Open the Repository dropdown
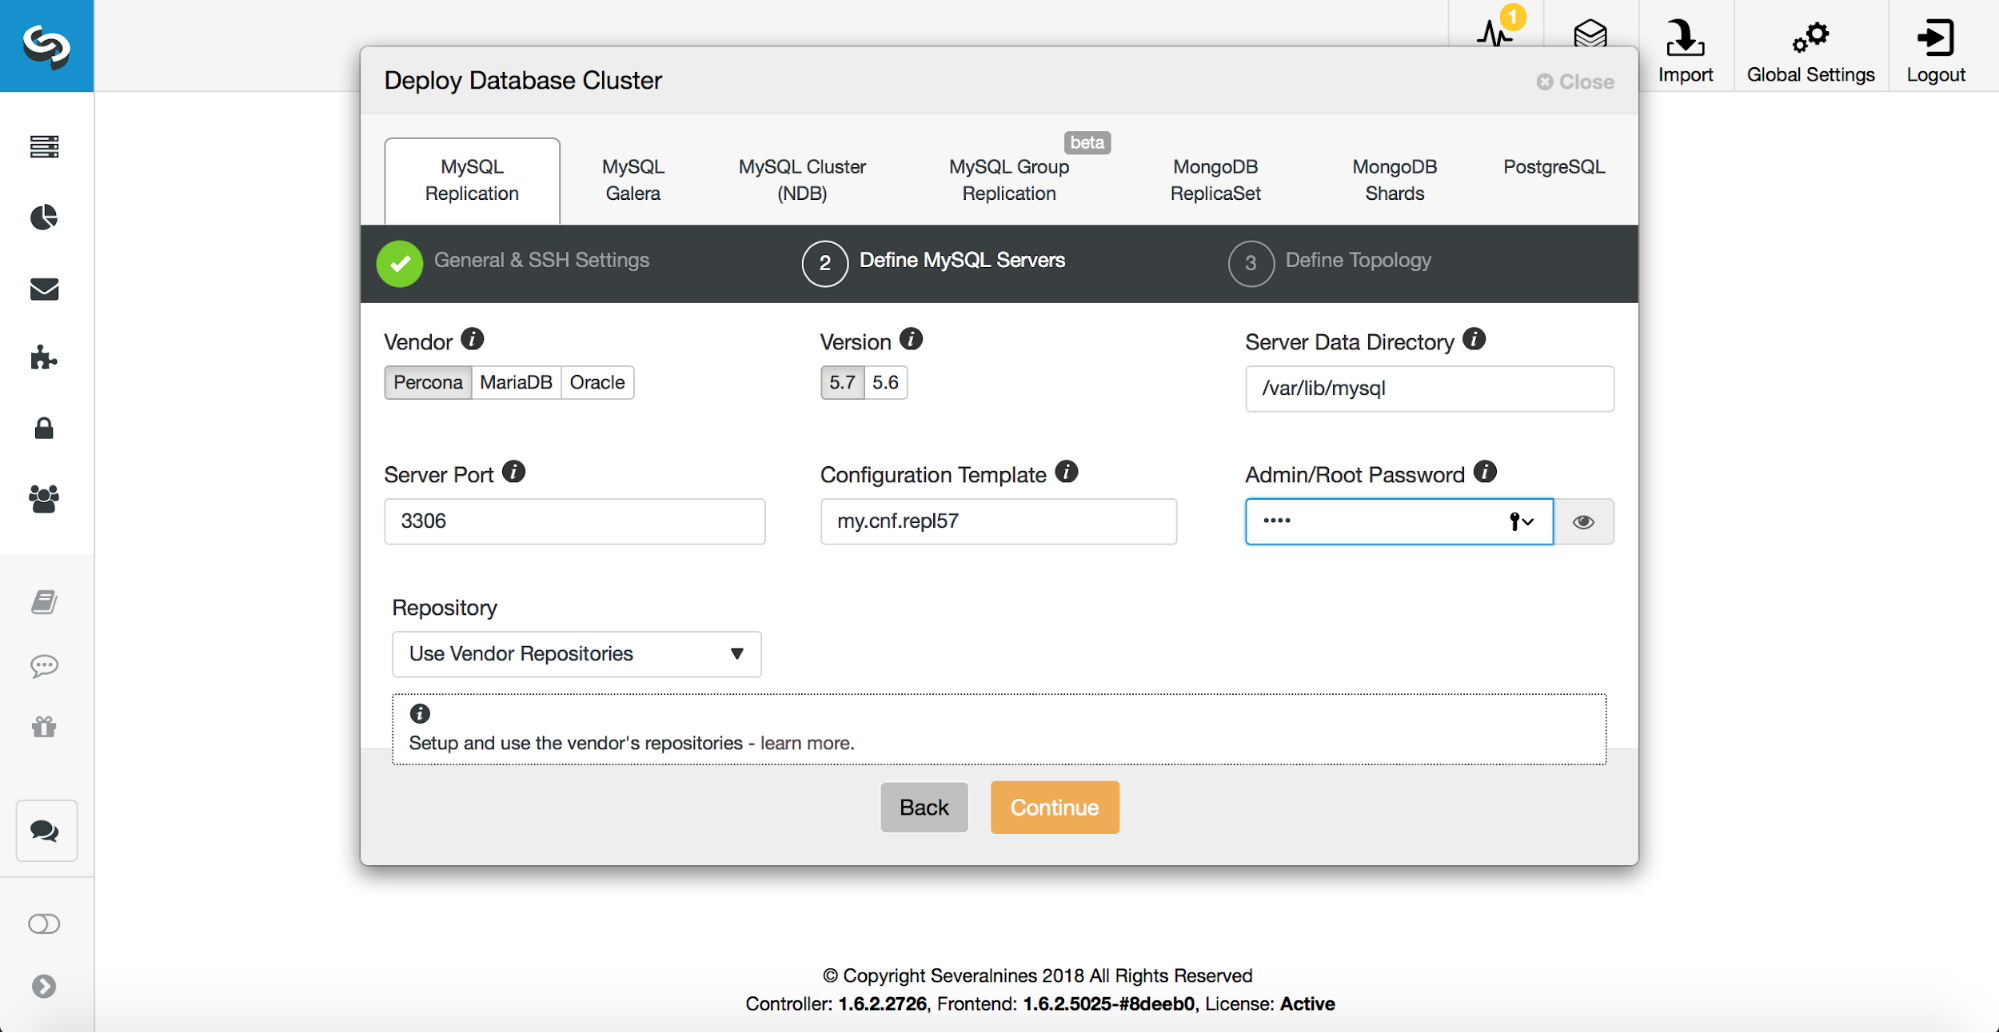Image resolution: width=1999 pixels, height=1033 pixels. (576, 654)
